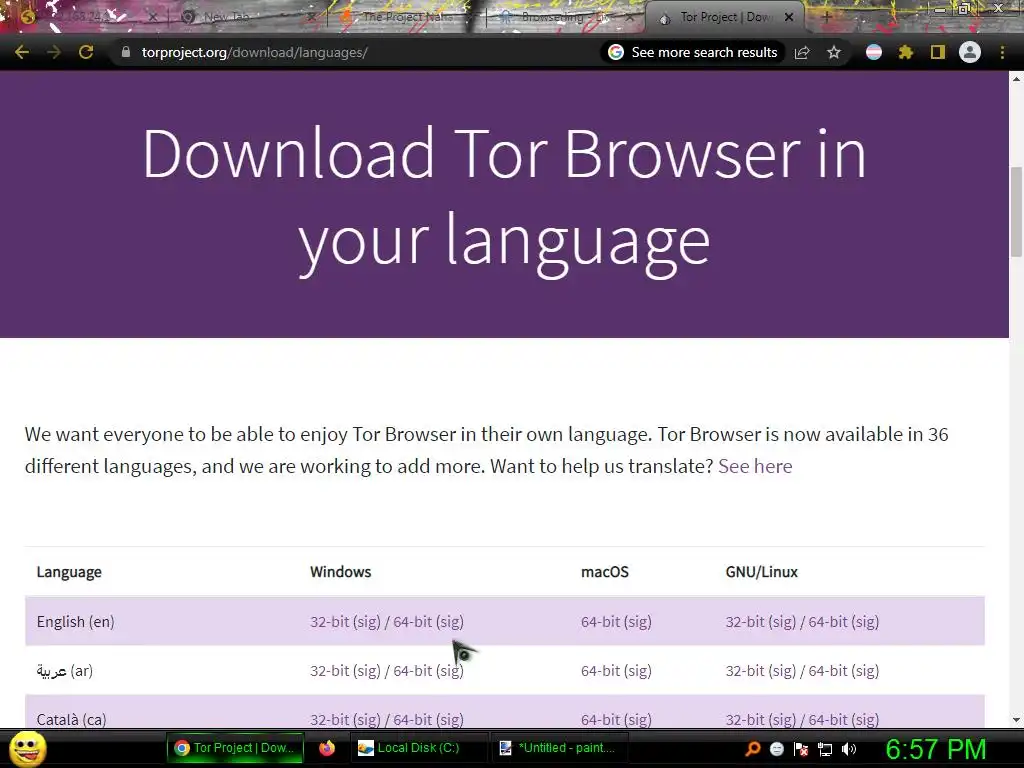
Task: Get Arabic GNU/Linux 32-bit sig file
Action: click(782, 671)
